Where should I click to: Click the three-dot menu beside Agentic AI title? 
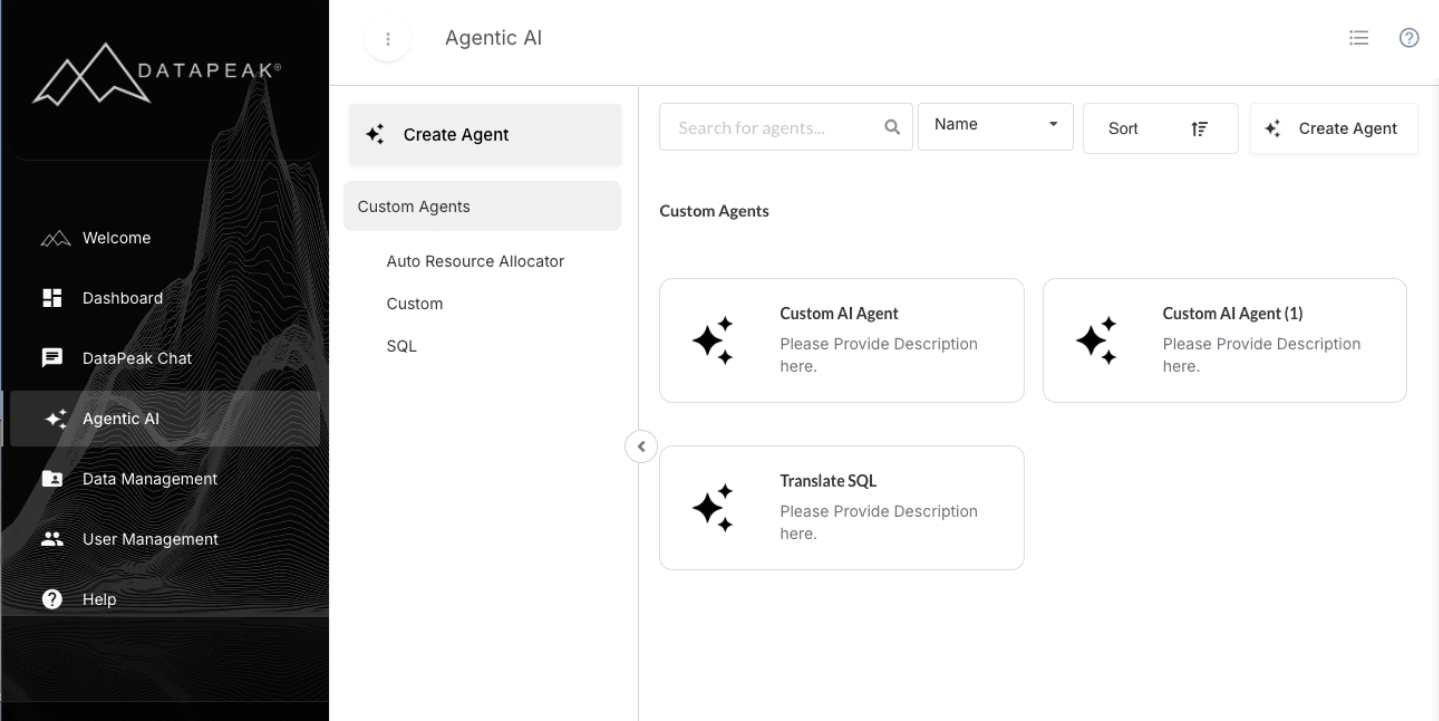388,38
